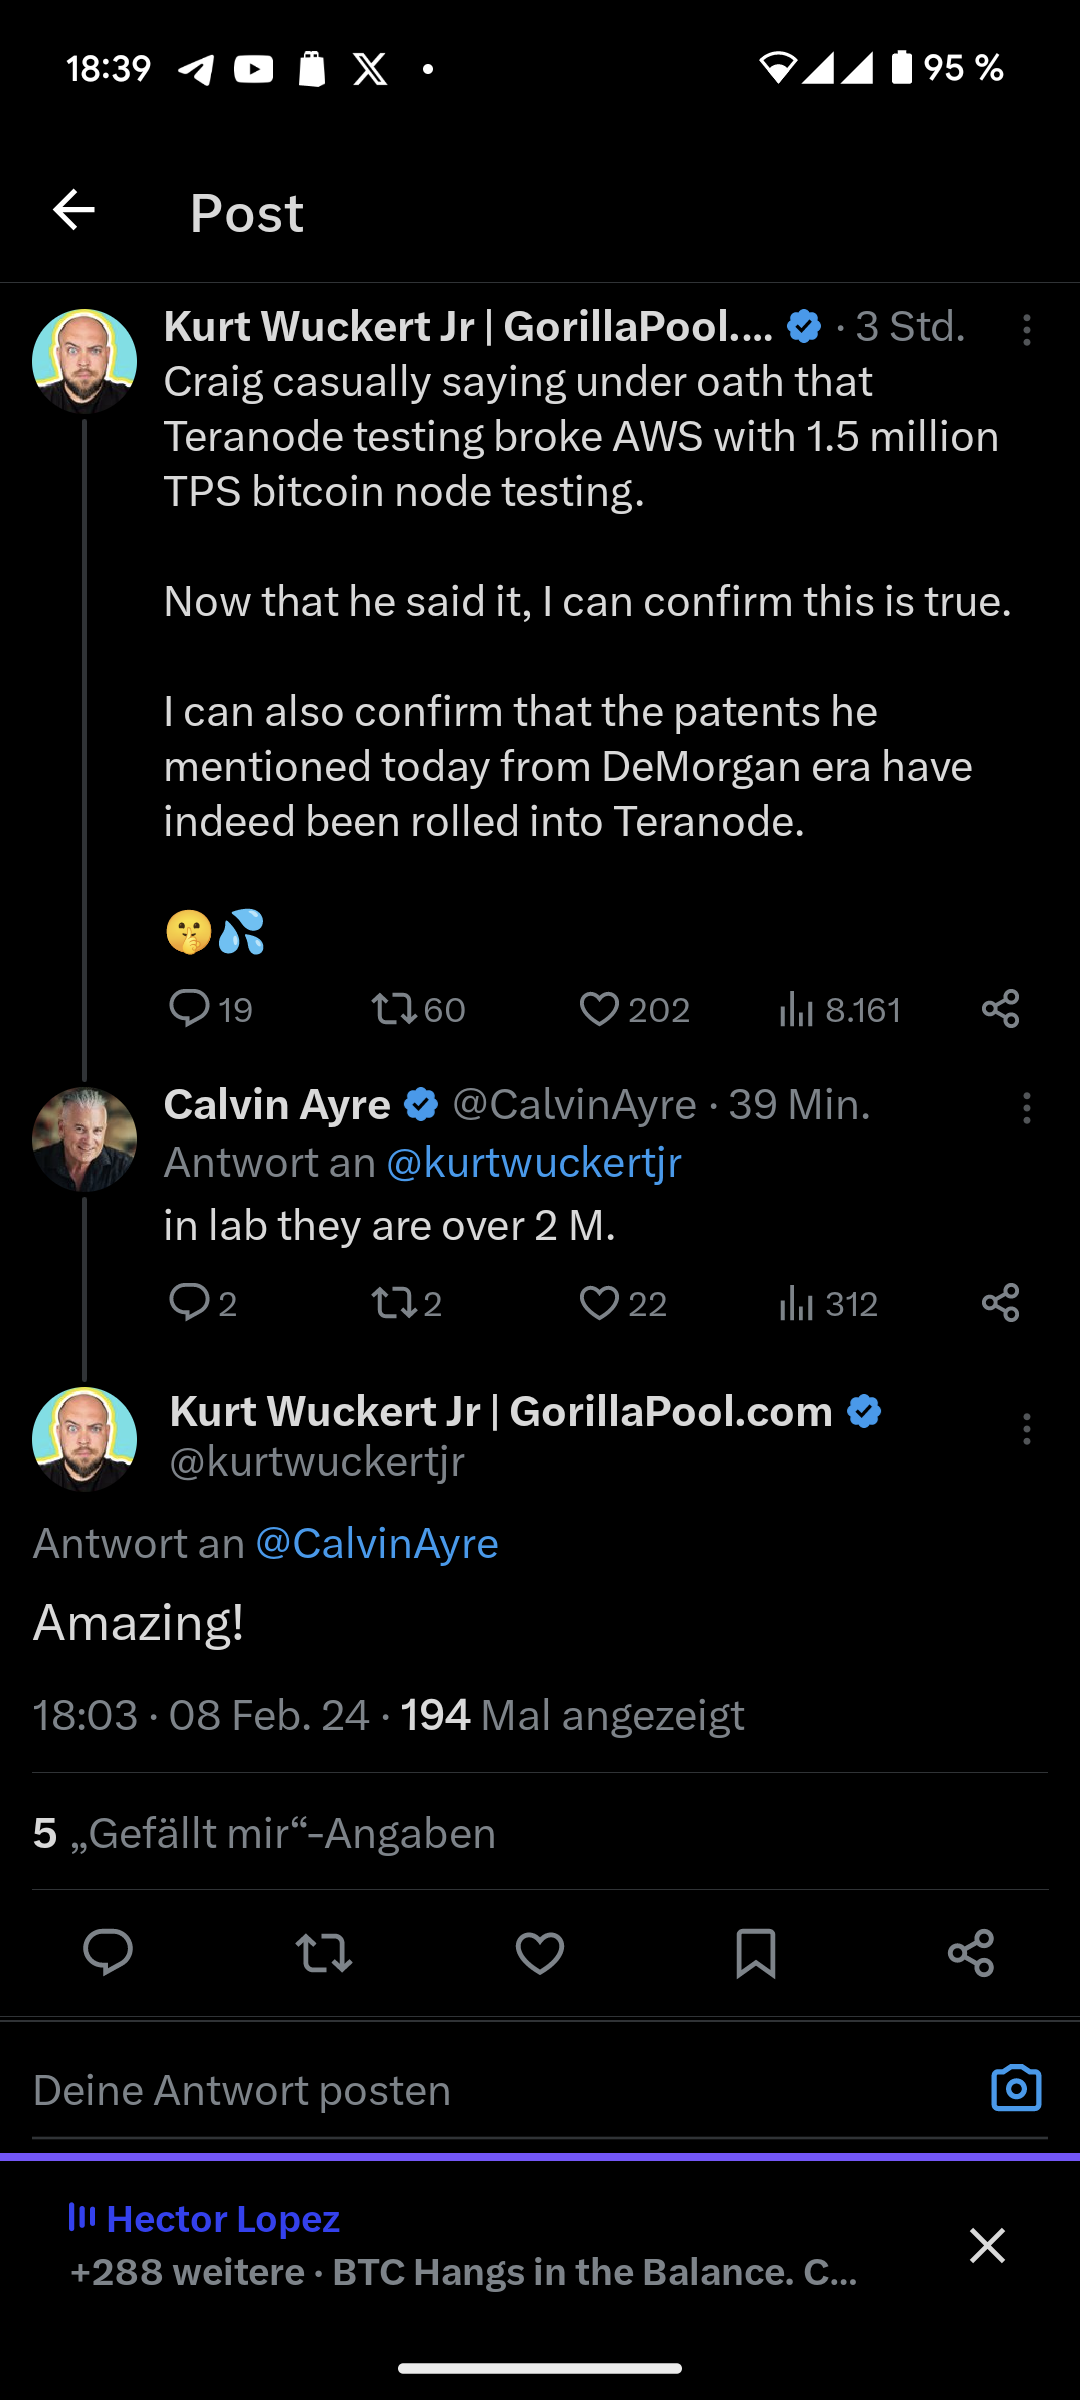Viewport: 1080px width, 2400px height.
Task: Repost Kurt's tweet with 60 reposts
Action: click(x=395, y=1009)
